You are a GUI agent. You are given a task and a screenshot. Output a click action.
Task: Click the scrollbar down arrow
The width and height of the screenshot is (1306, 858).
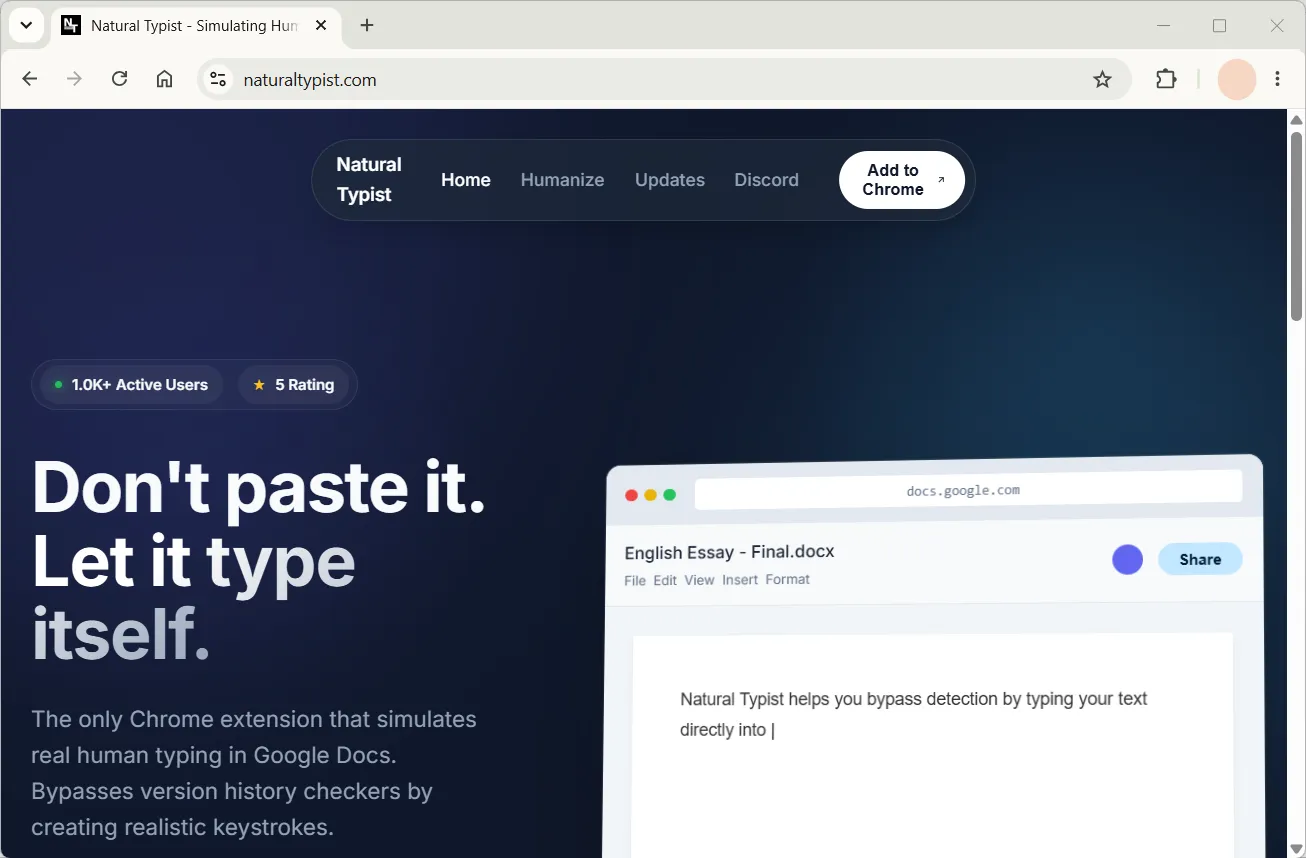[x=1296, y=849]
